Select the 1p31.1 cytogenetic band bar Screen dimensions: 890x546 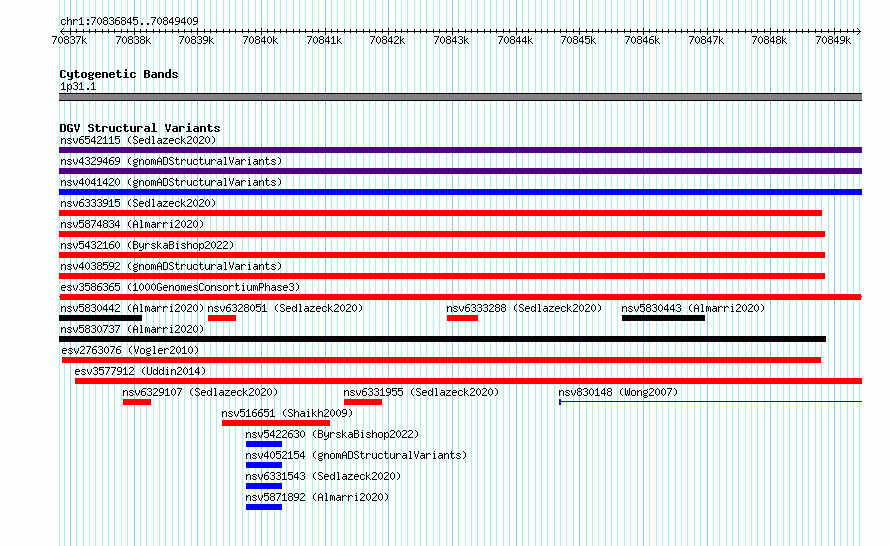pyautogui.click(x=460, y=97)
